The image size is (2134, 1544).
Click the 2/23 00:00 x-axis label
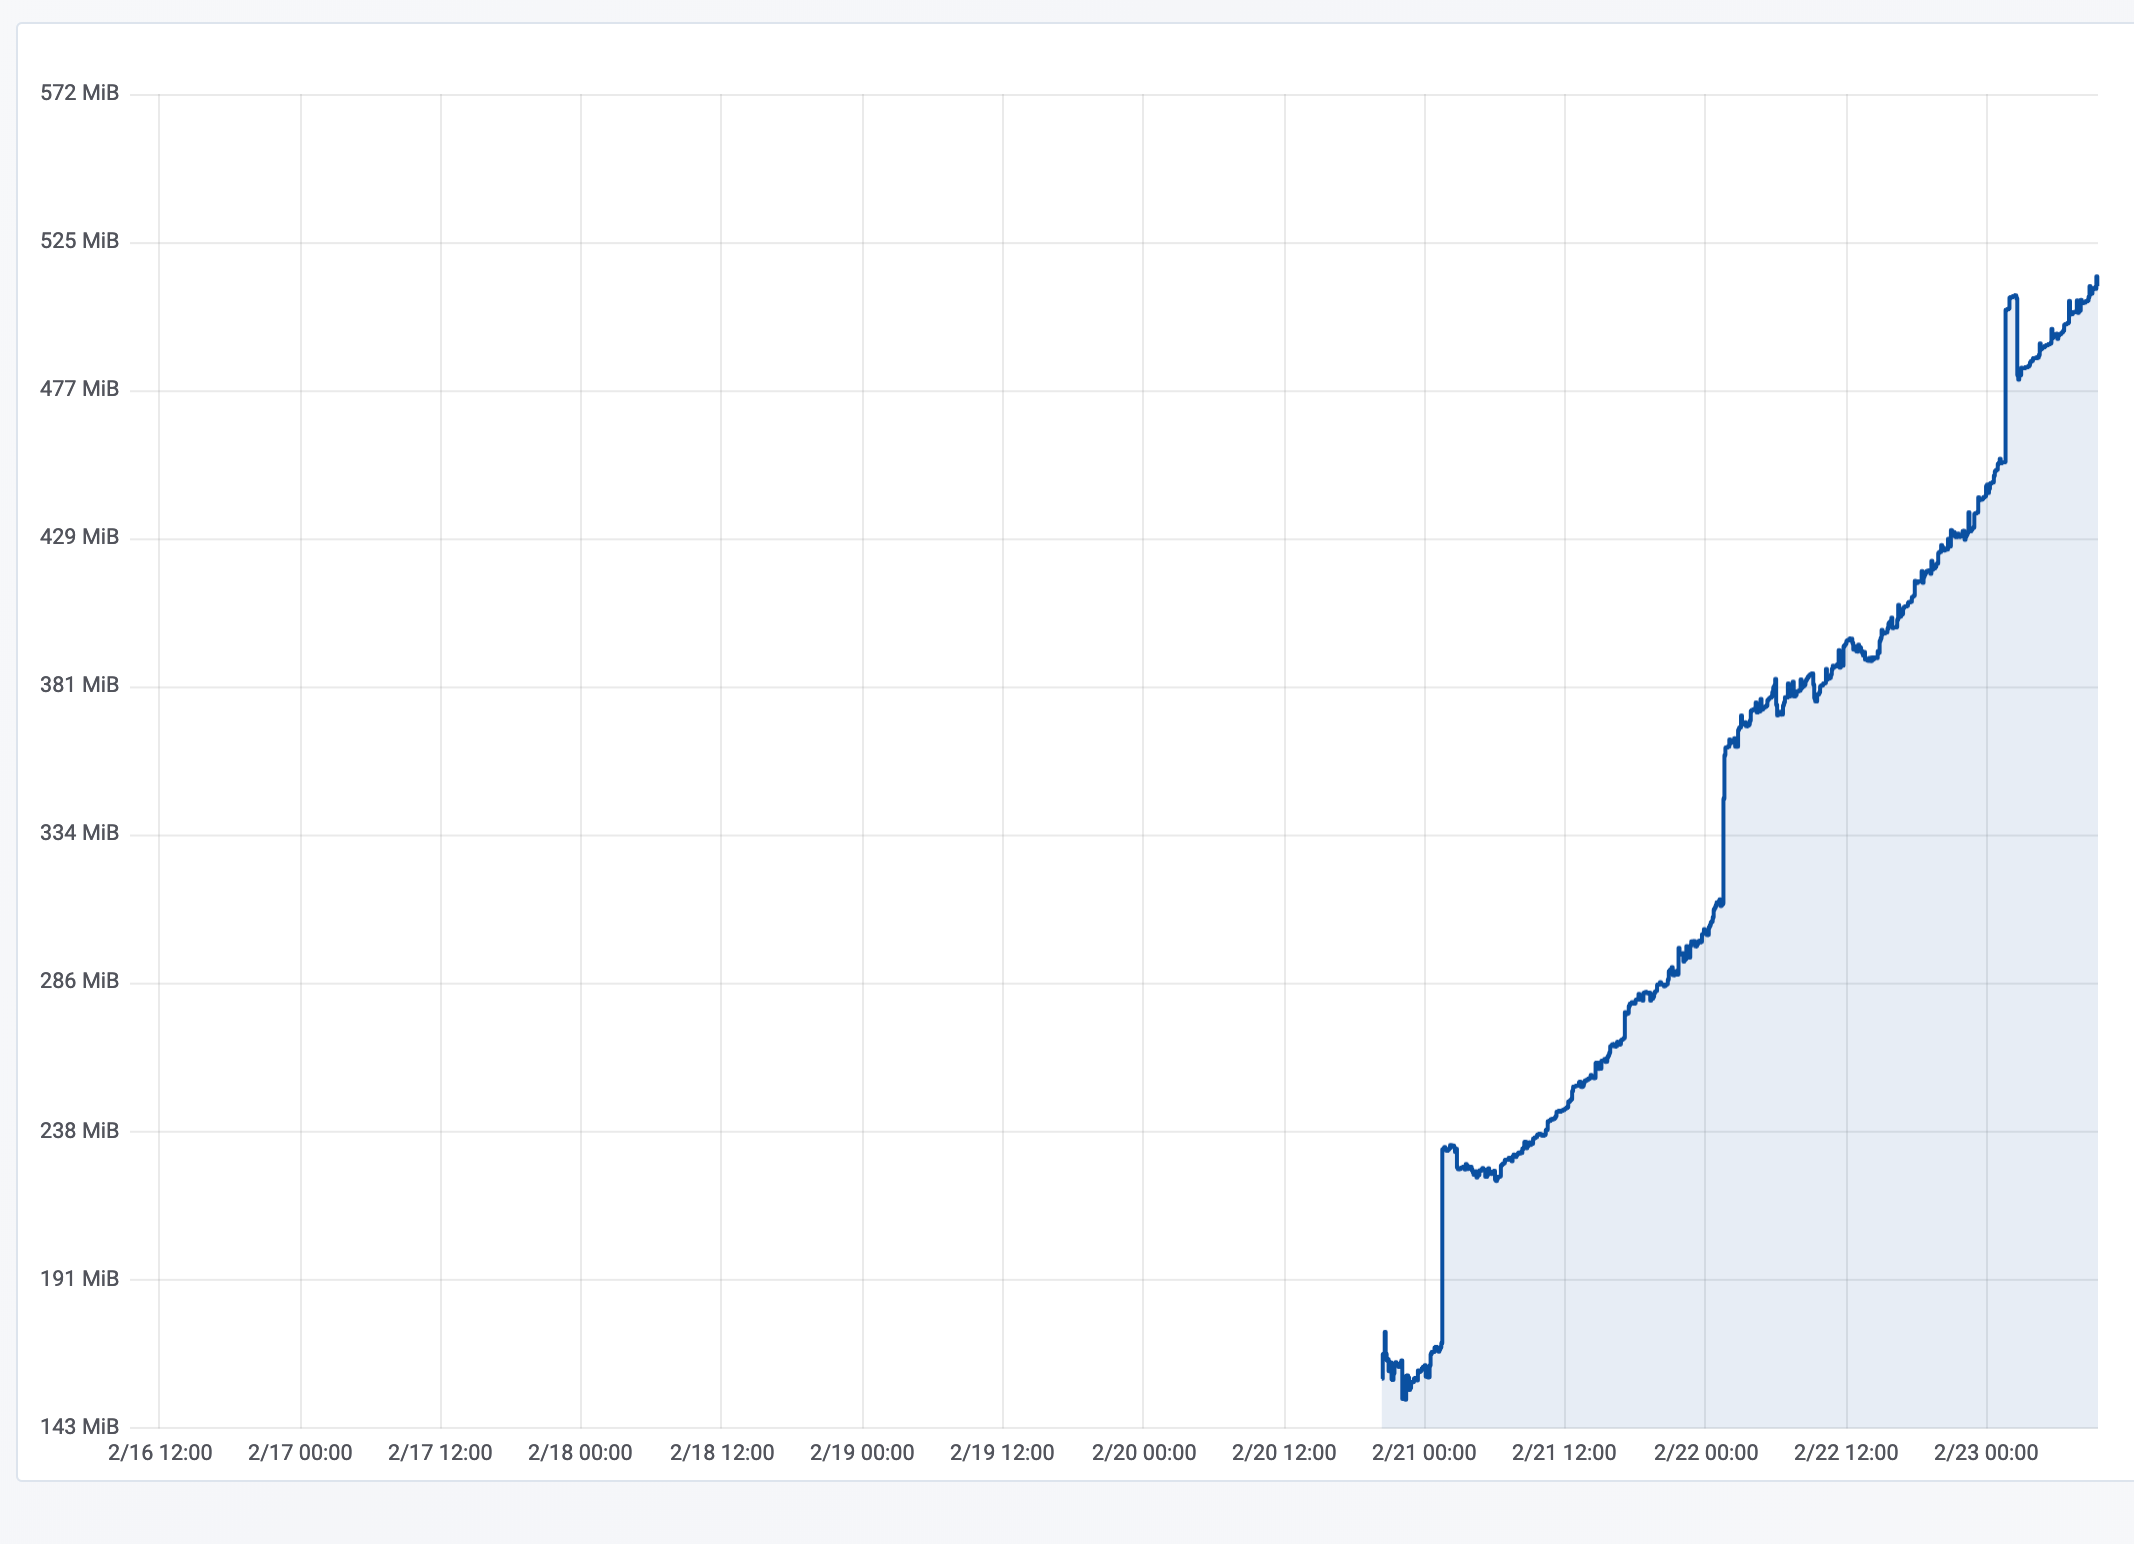click(x=1986, y=1453)
